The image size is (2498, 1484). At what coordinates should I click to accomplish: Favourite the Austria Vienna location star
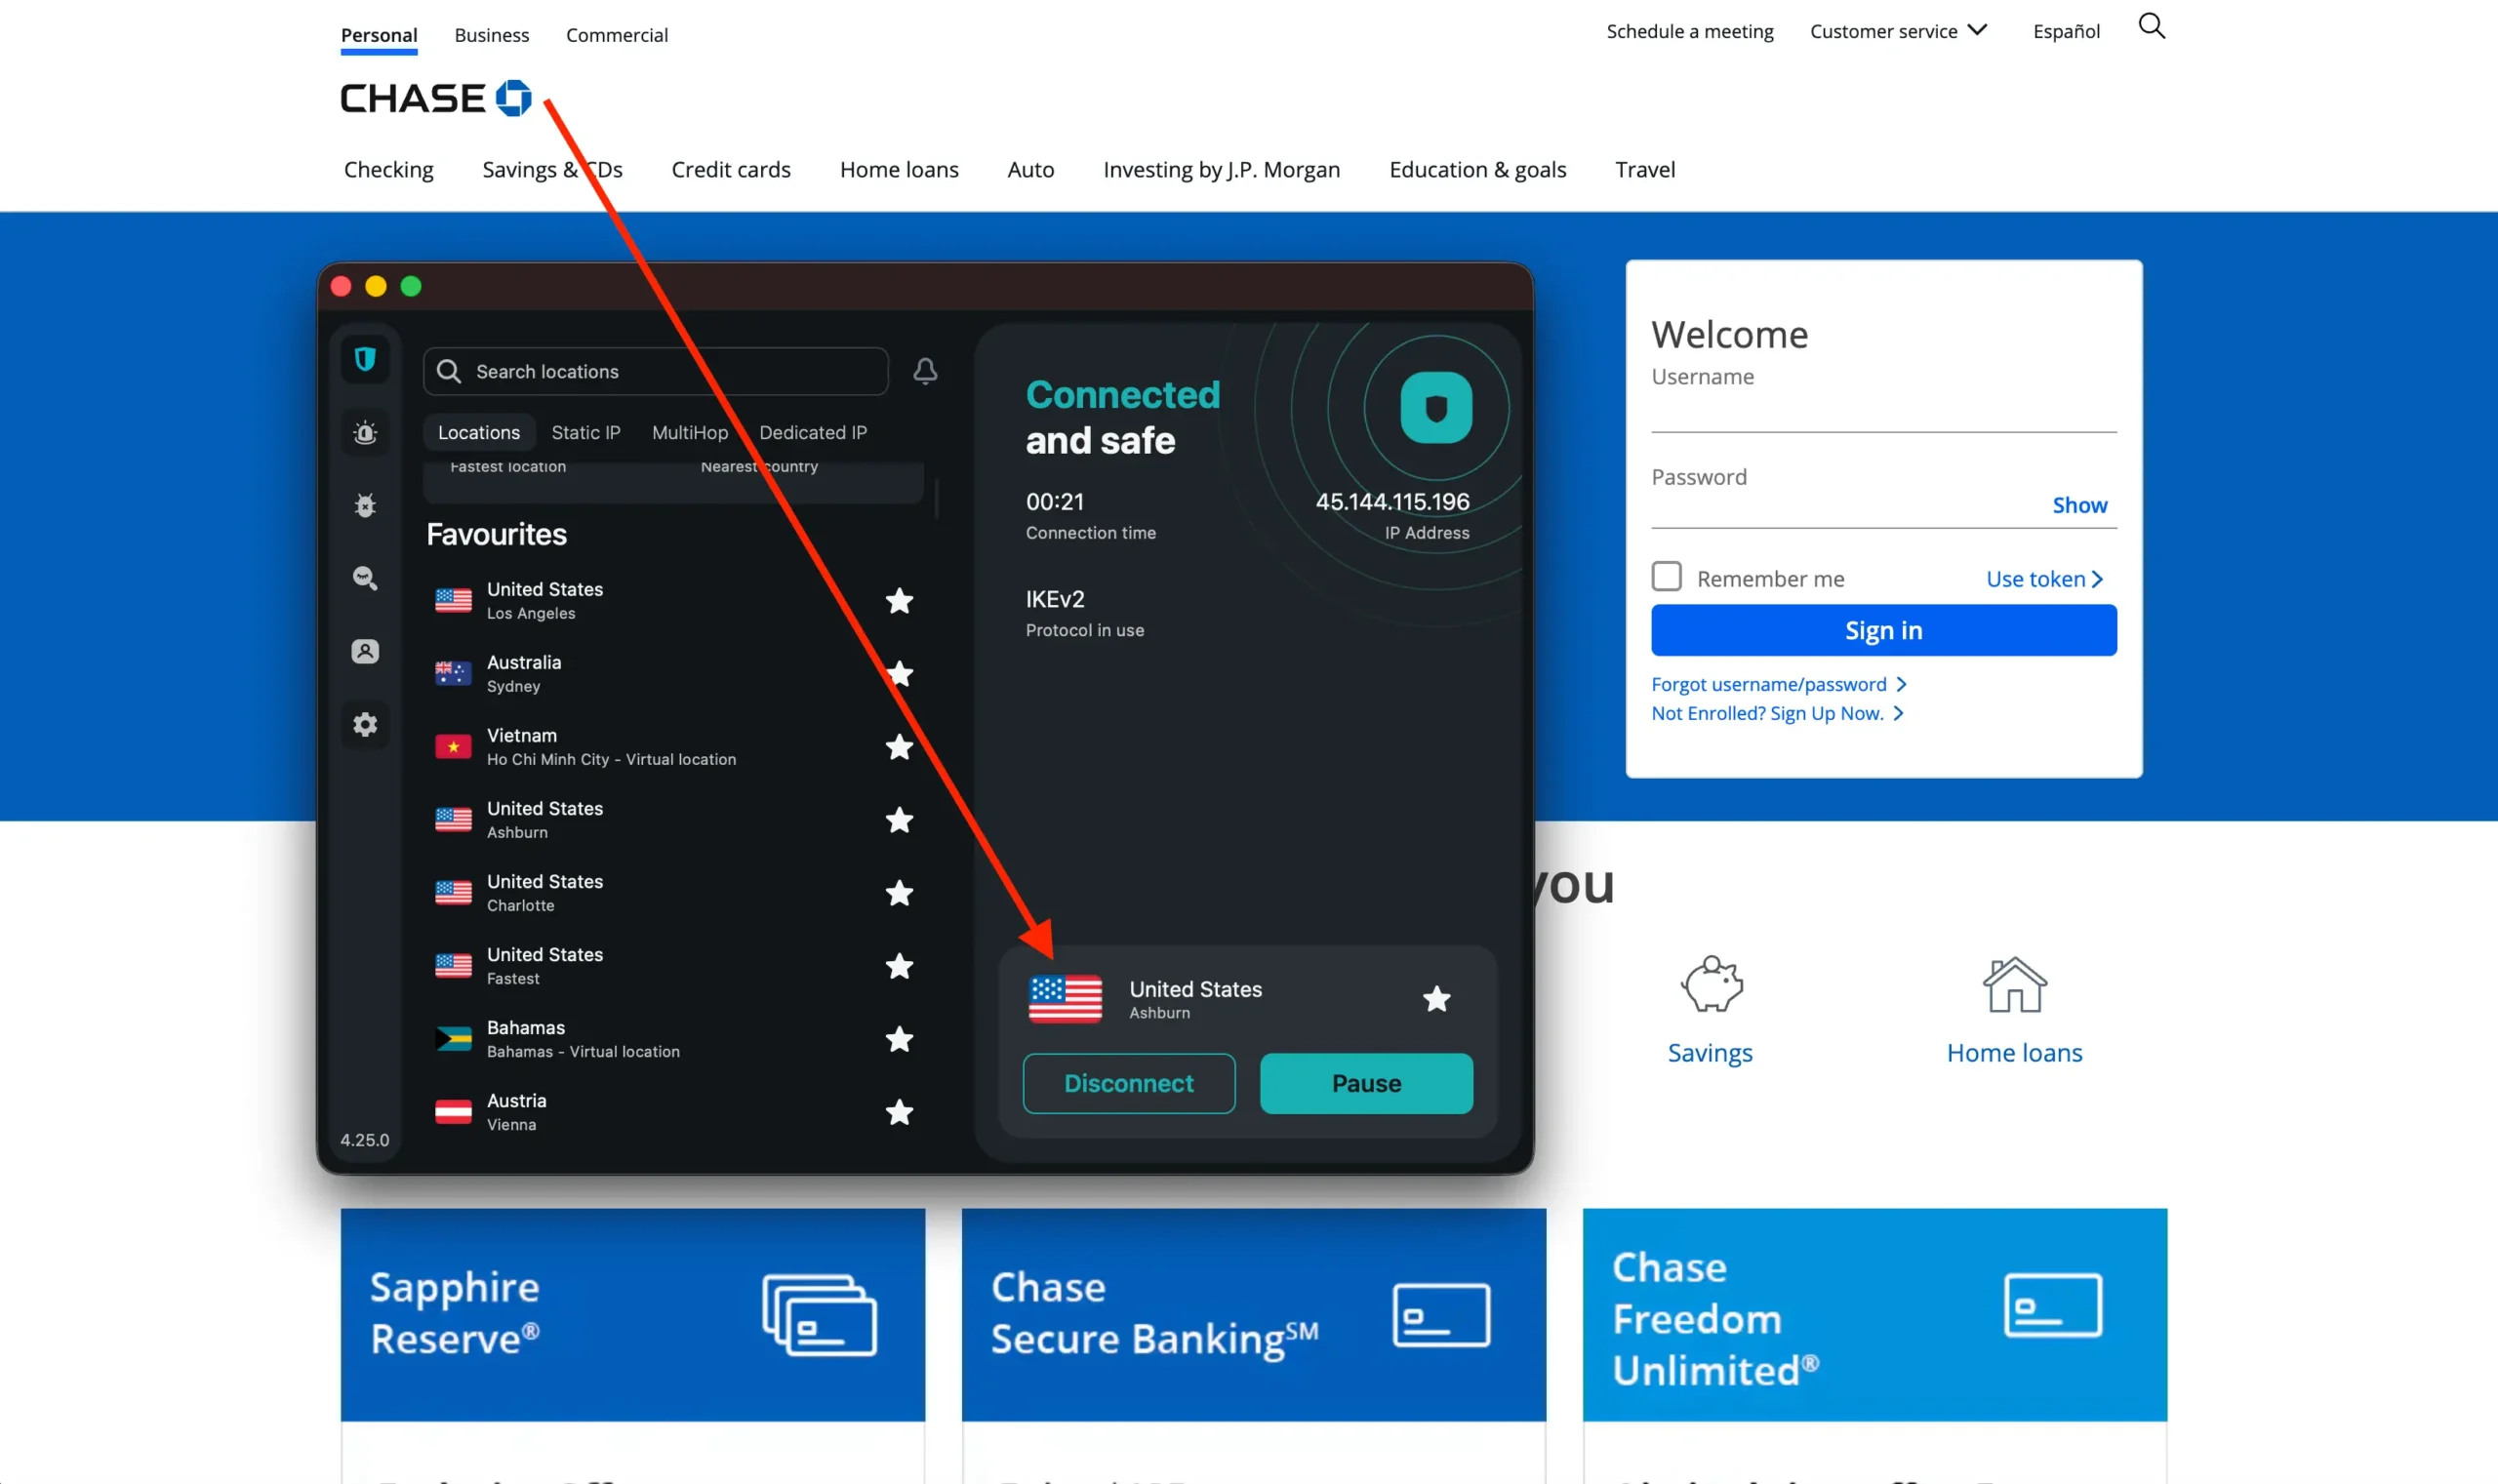coord(899,1112)
